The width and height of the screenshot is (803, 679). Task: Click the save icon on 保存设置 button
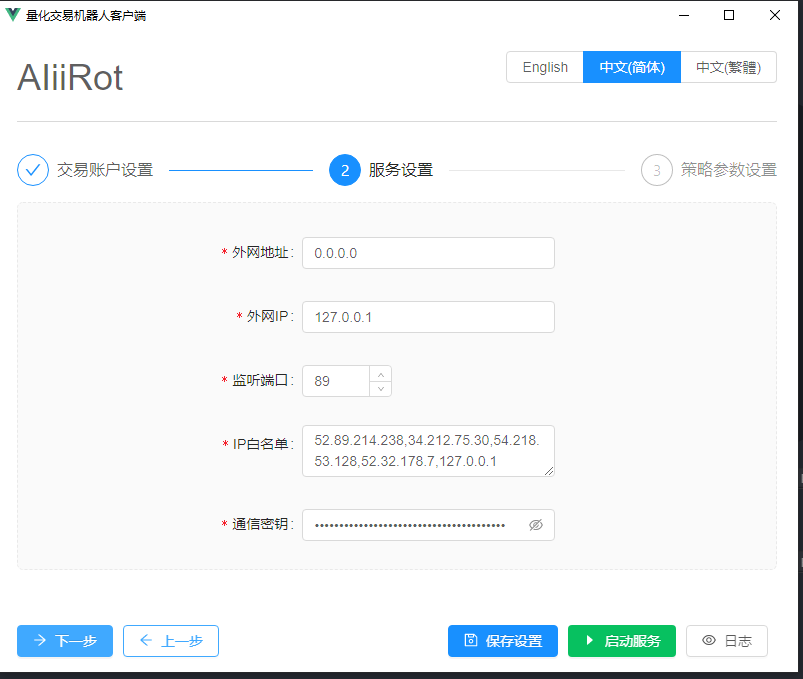[470, 641]
